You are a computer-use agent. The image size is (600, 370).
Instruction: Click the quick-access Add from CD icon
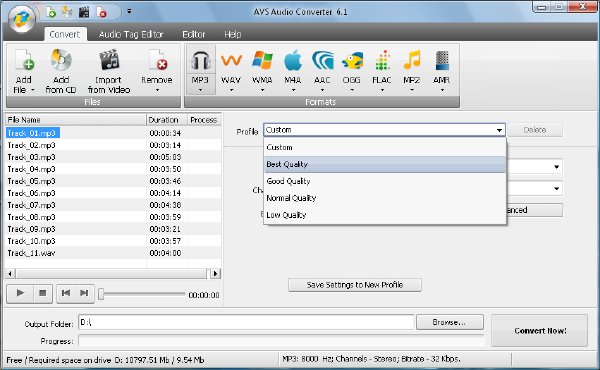[67, 12]
